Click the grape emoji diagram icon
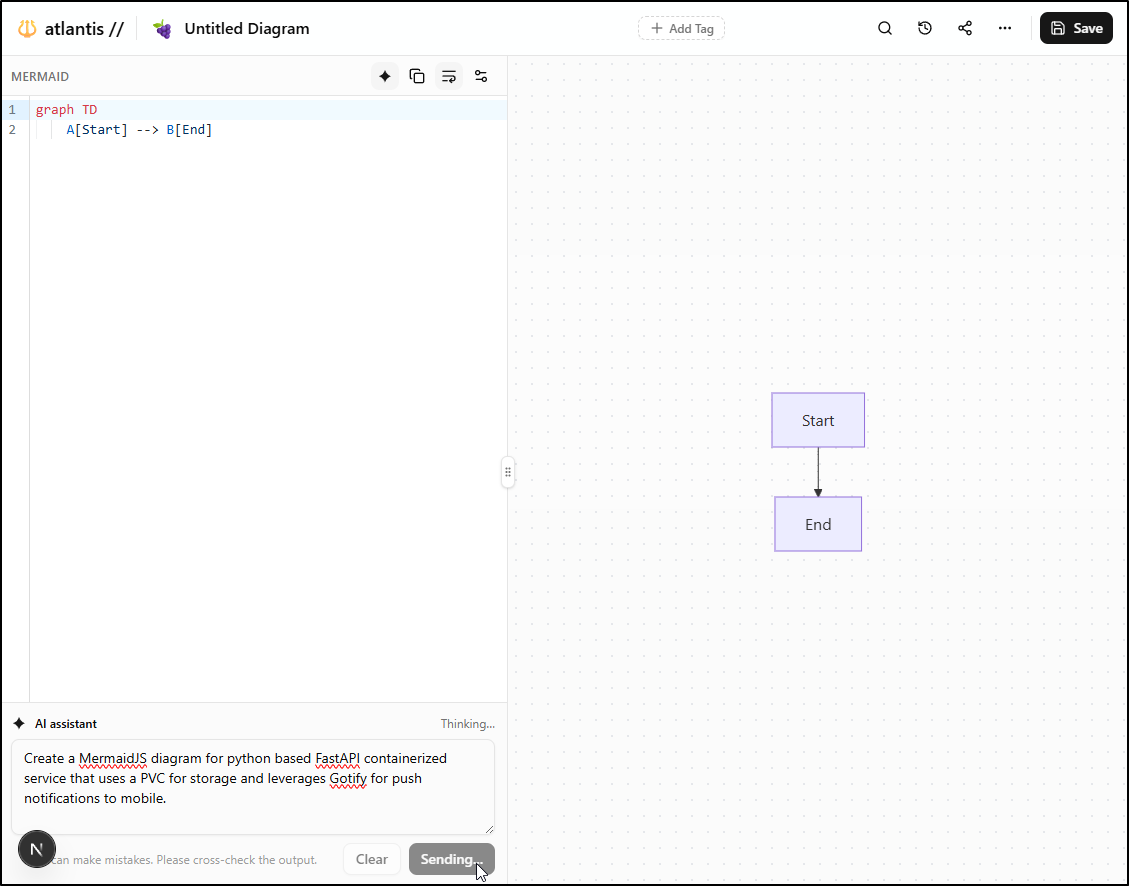The height and width of the screenshot is (886, 1129). click(x=162, y=29)
